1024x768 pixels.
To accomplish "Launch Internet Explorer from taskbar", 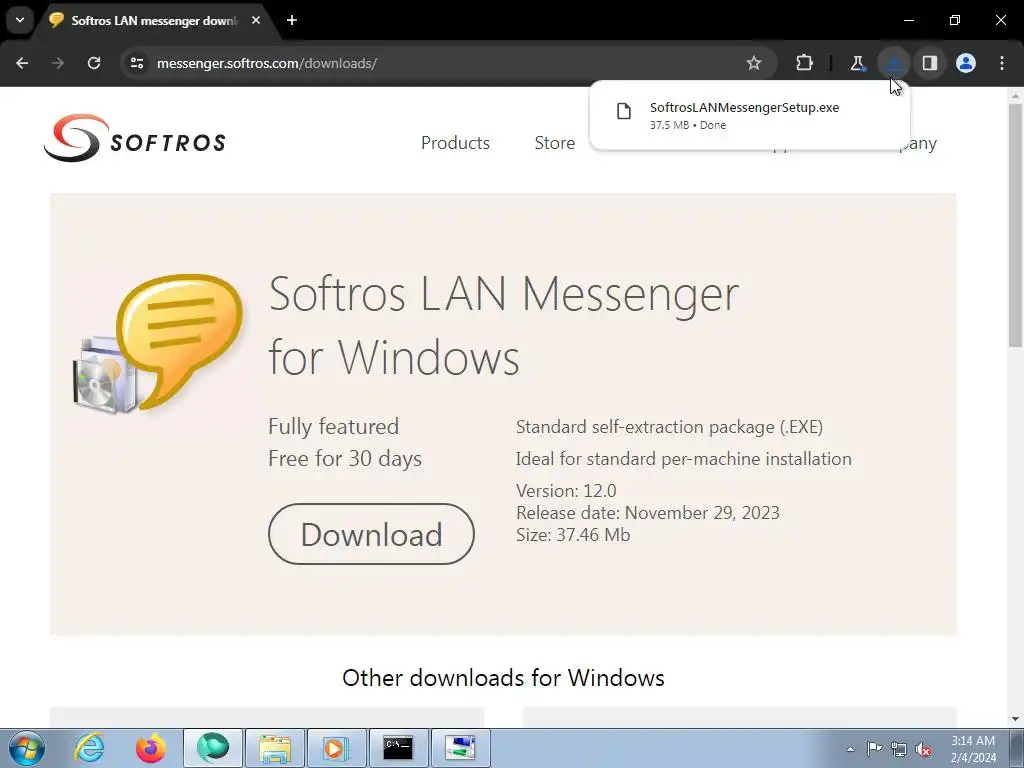I will click(x=89, y=748).
